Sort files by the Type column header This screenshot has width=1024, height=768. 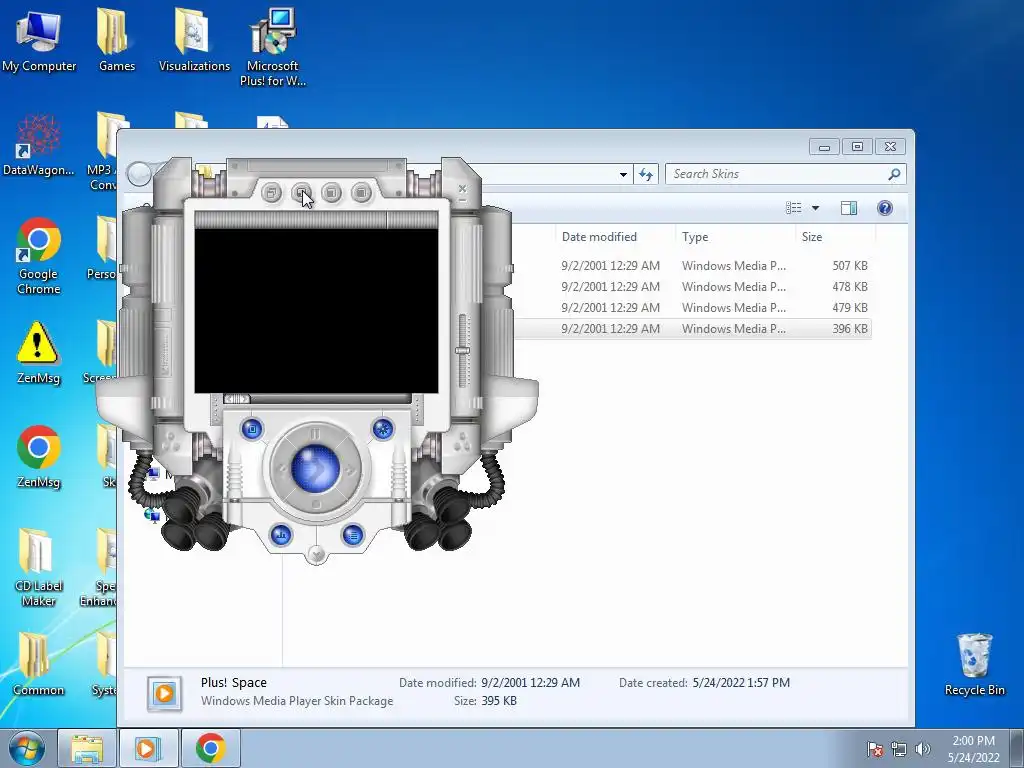[x=695, y=237]
